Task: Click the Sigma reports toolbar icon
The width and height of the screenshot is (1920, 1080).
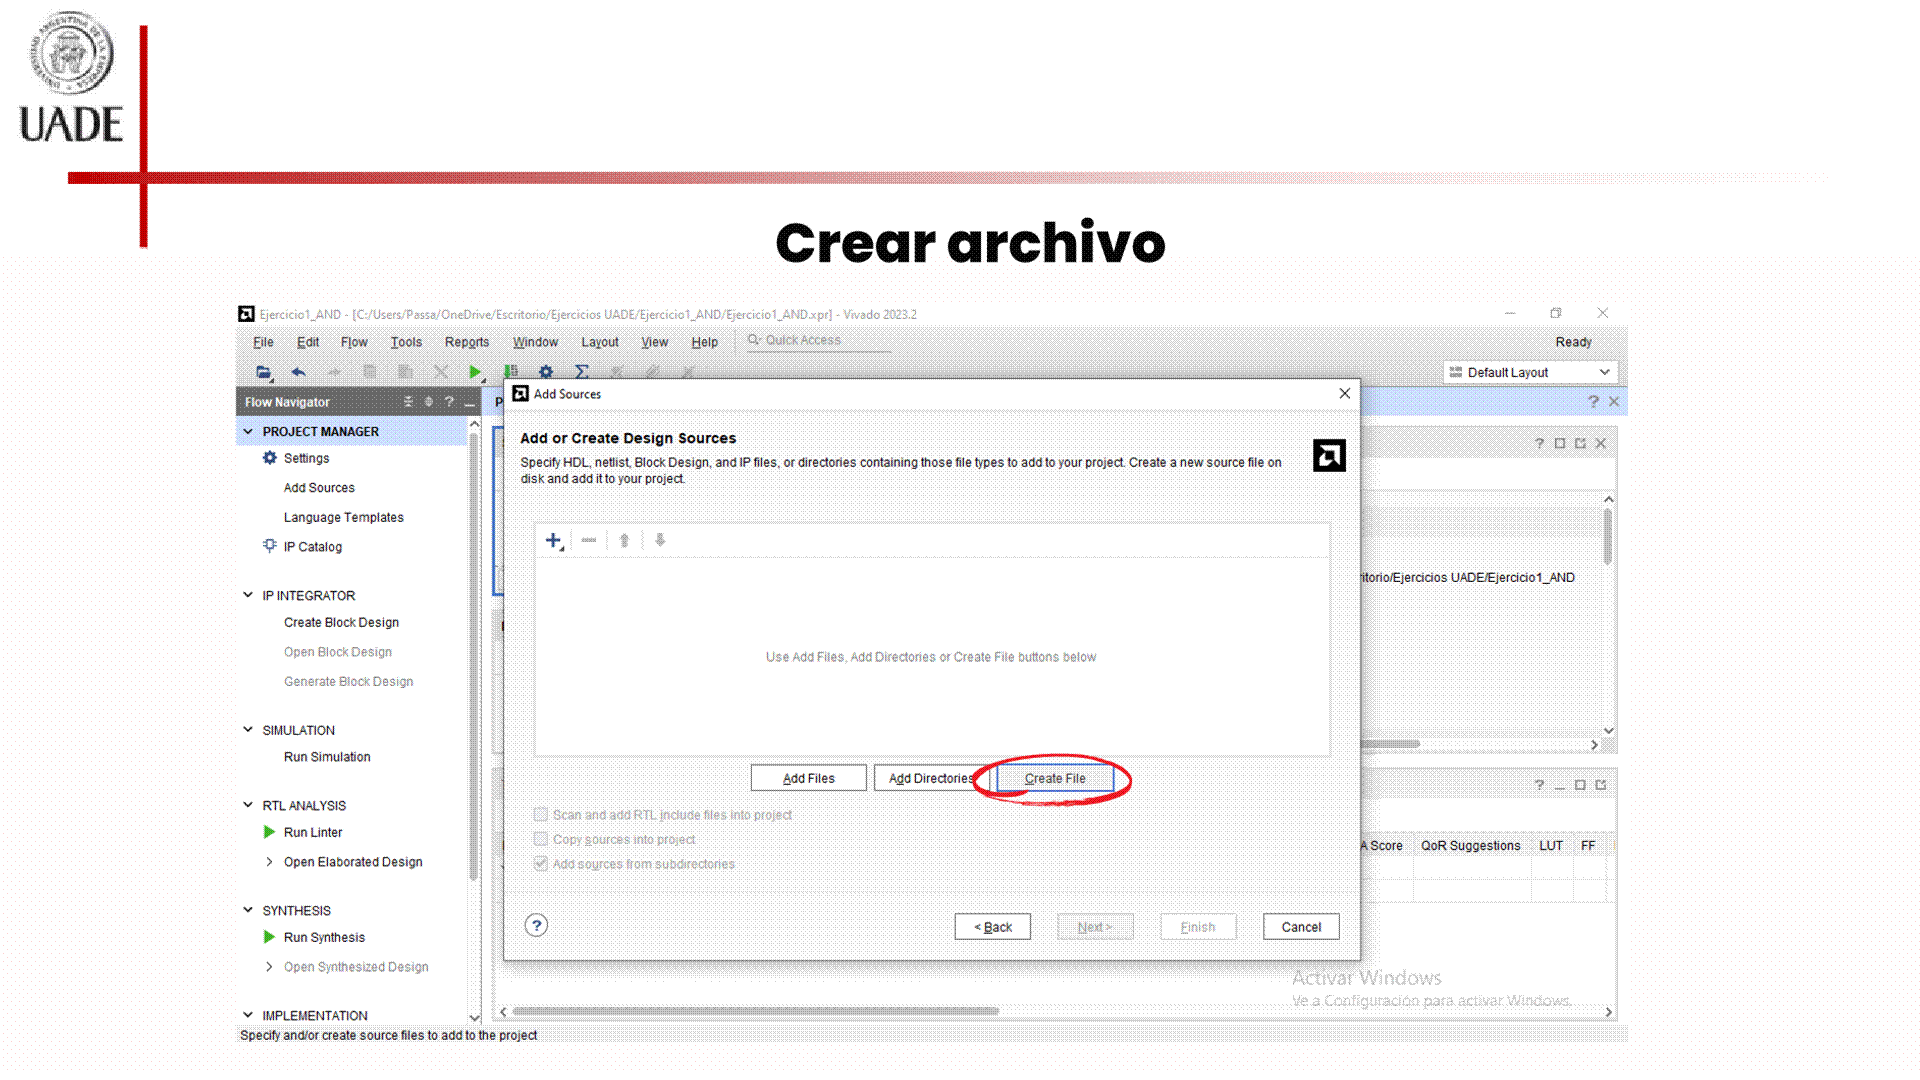Action: tap(581, 372)
